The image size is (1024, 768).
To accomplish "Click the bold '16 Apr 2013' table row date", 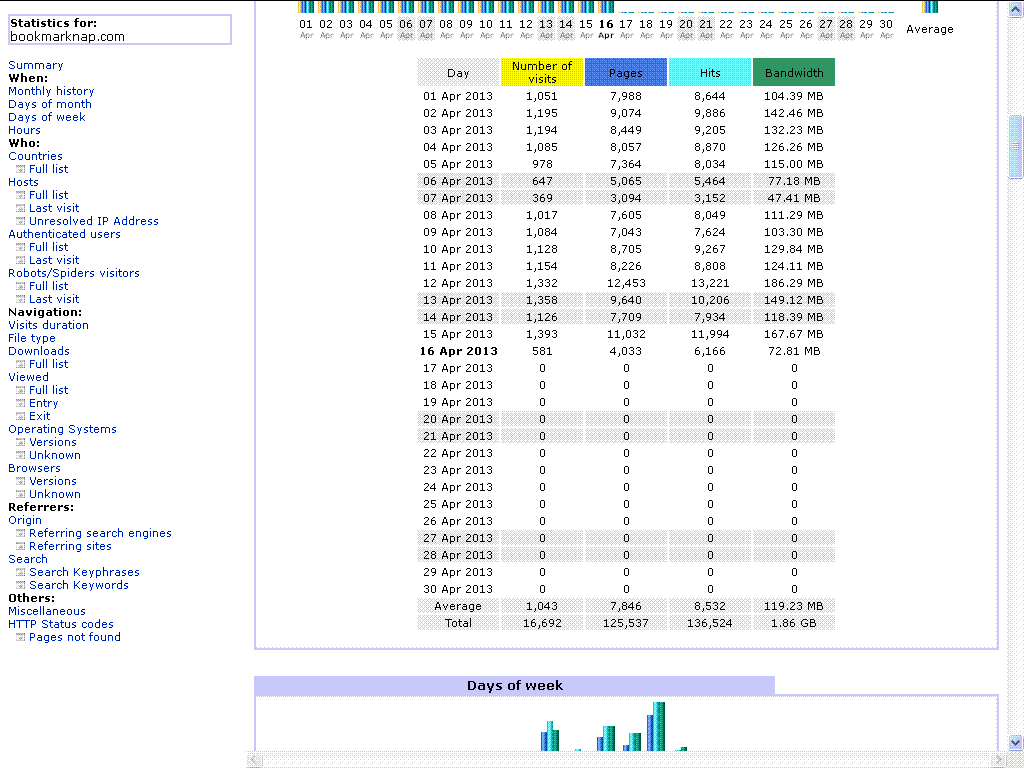I will click(458, 351).
